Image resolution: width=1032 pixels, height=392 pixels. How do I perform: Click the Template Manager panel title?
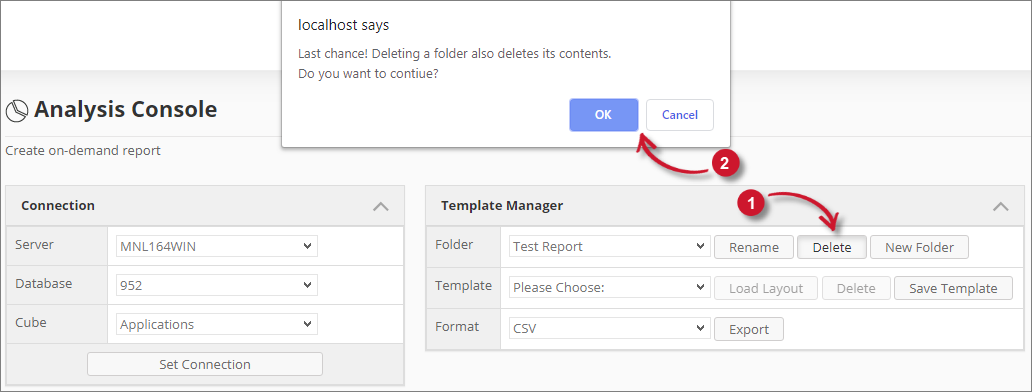click(x=502, y=205)
